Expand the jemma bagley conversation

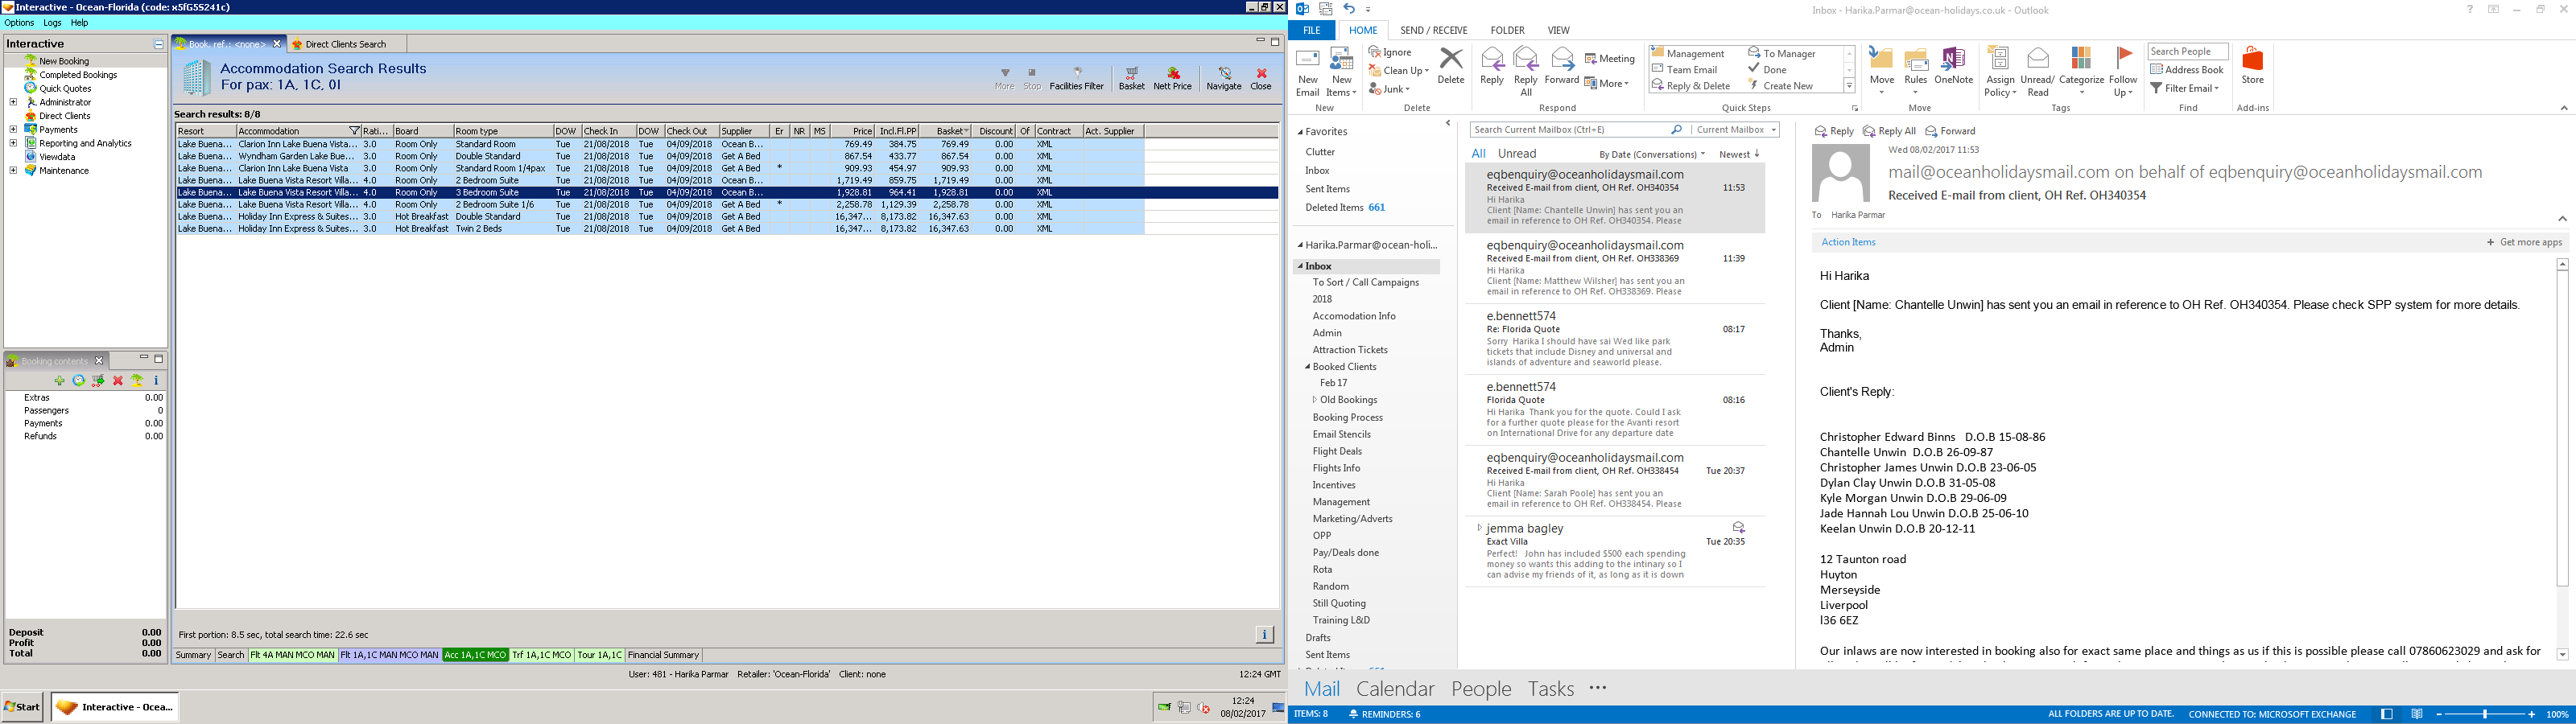[x=1479, y=527]
